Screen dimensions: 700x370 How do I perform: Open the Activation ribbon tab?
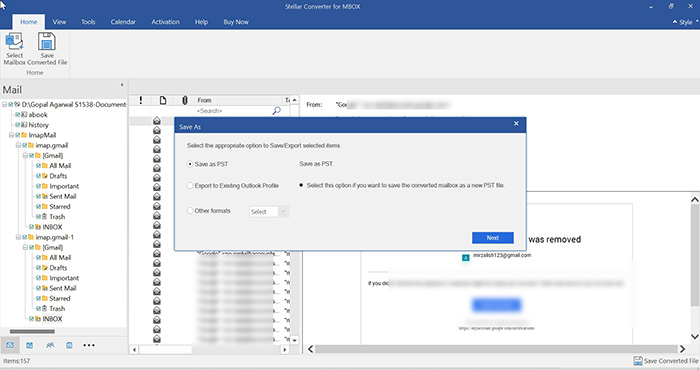(x=165, y=22)
